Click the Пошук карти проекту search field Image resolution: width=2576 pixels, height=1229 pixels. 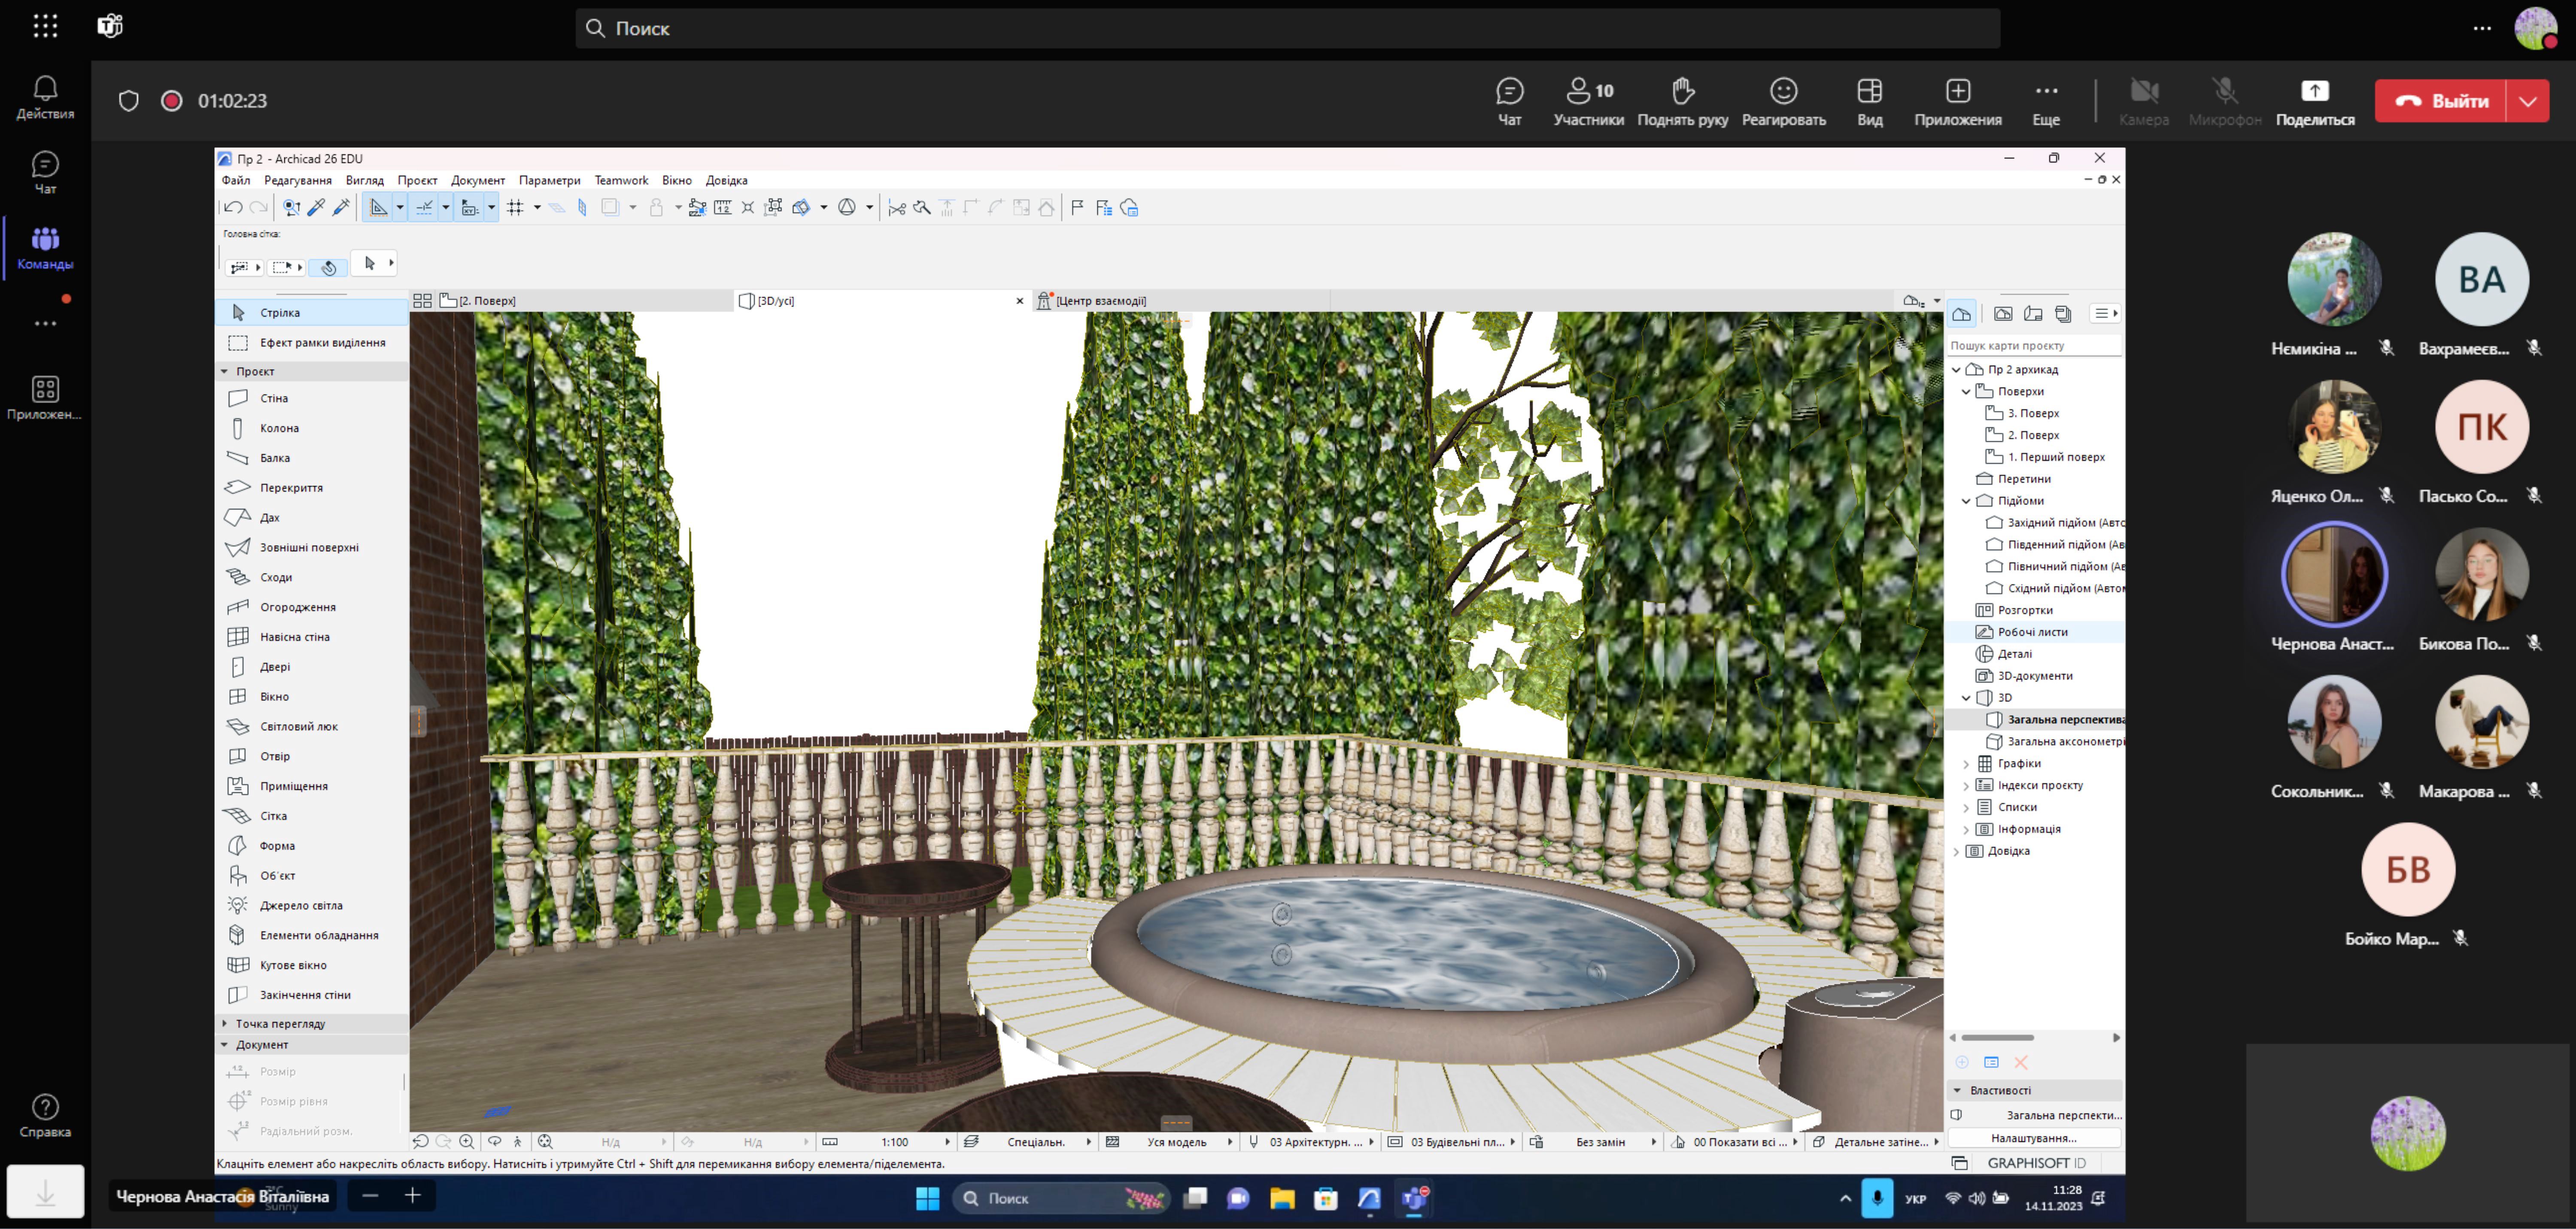click(x=2034, y=346)
